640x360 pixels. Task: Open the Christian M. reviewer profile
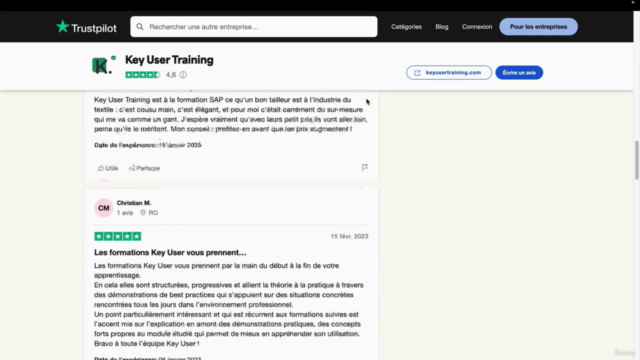click(134, 203)
